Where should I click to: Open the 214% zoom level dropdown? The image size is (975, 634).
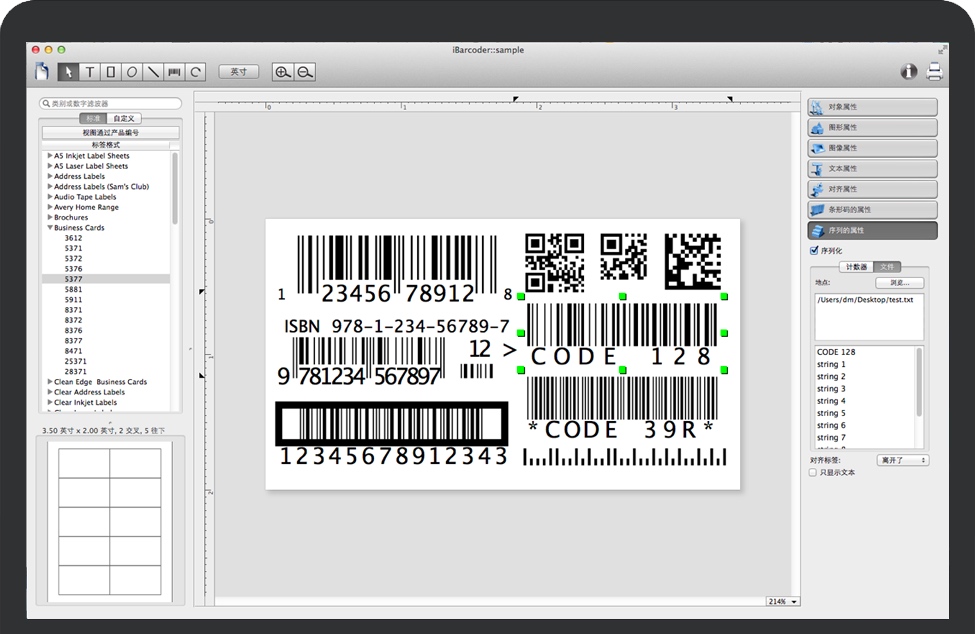coord(783,602)
